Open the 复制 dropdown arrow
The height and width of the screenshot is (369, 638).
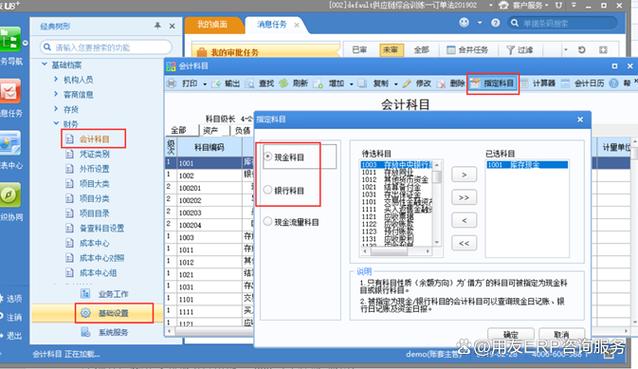click(x=396, y=84)
